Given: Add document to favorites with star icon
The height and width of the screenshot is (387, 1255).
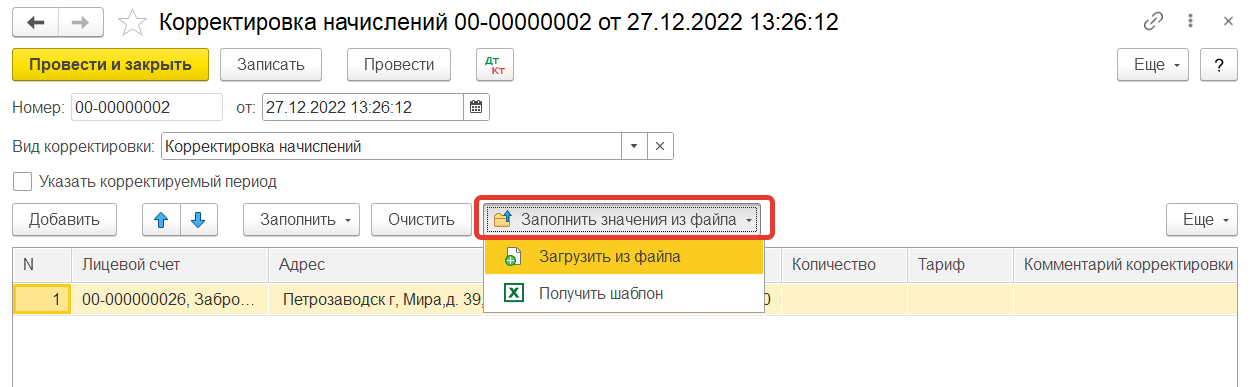Looking at the screenshot, I should coord(132,21).
